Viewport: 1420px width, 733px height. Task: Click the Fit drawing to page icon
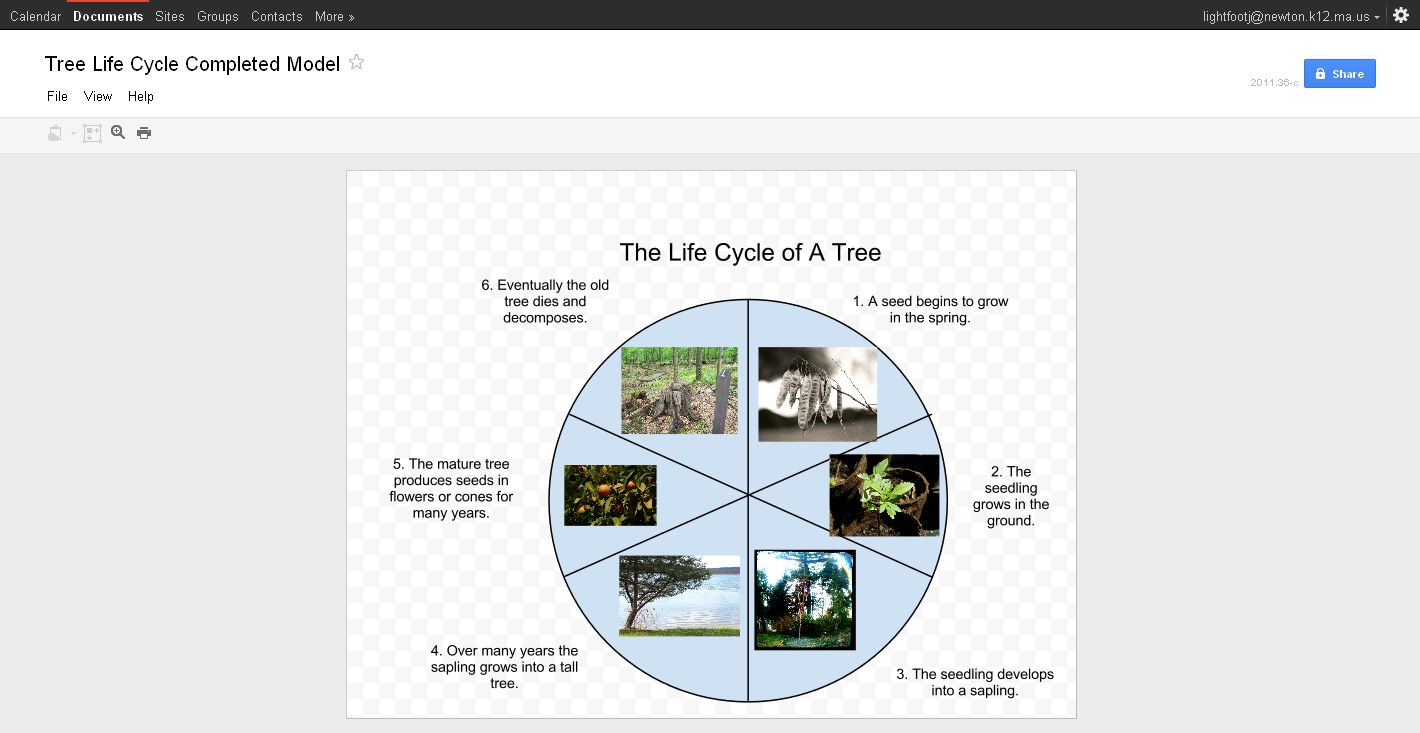coord(92,132)
